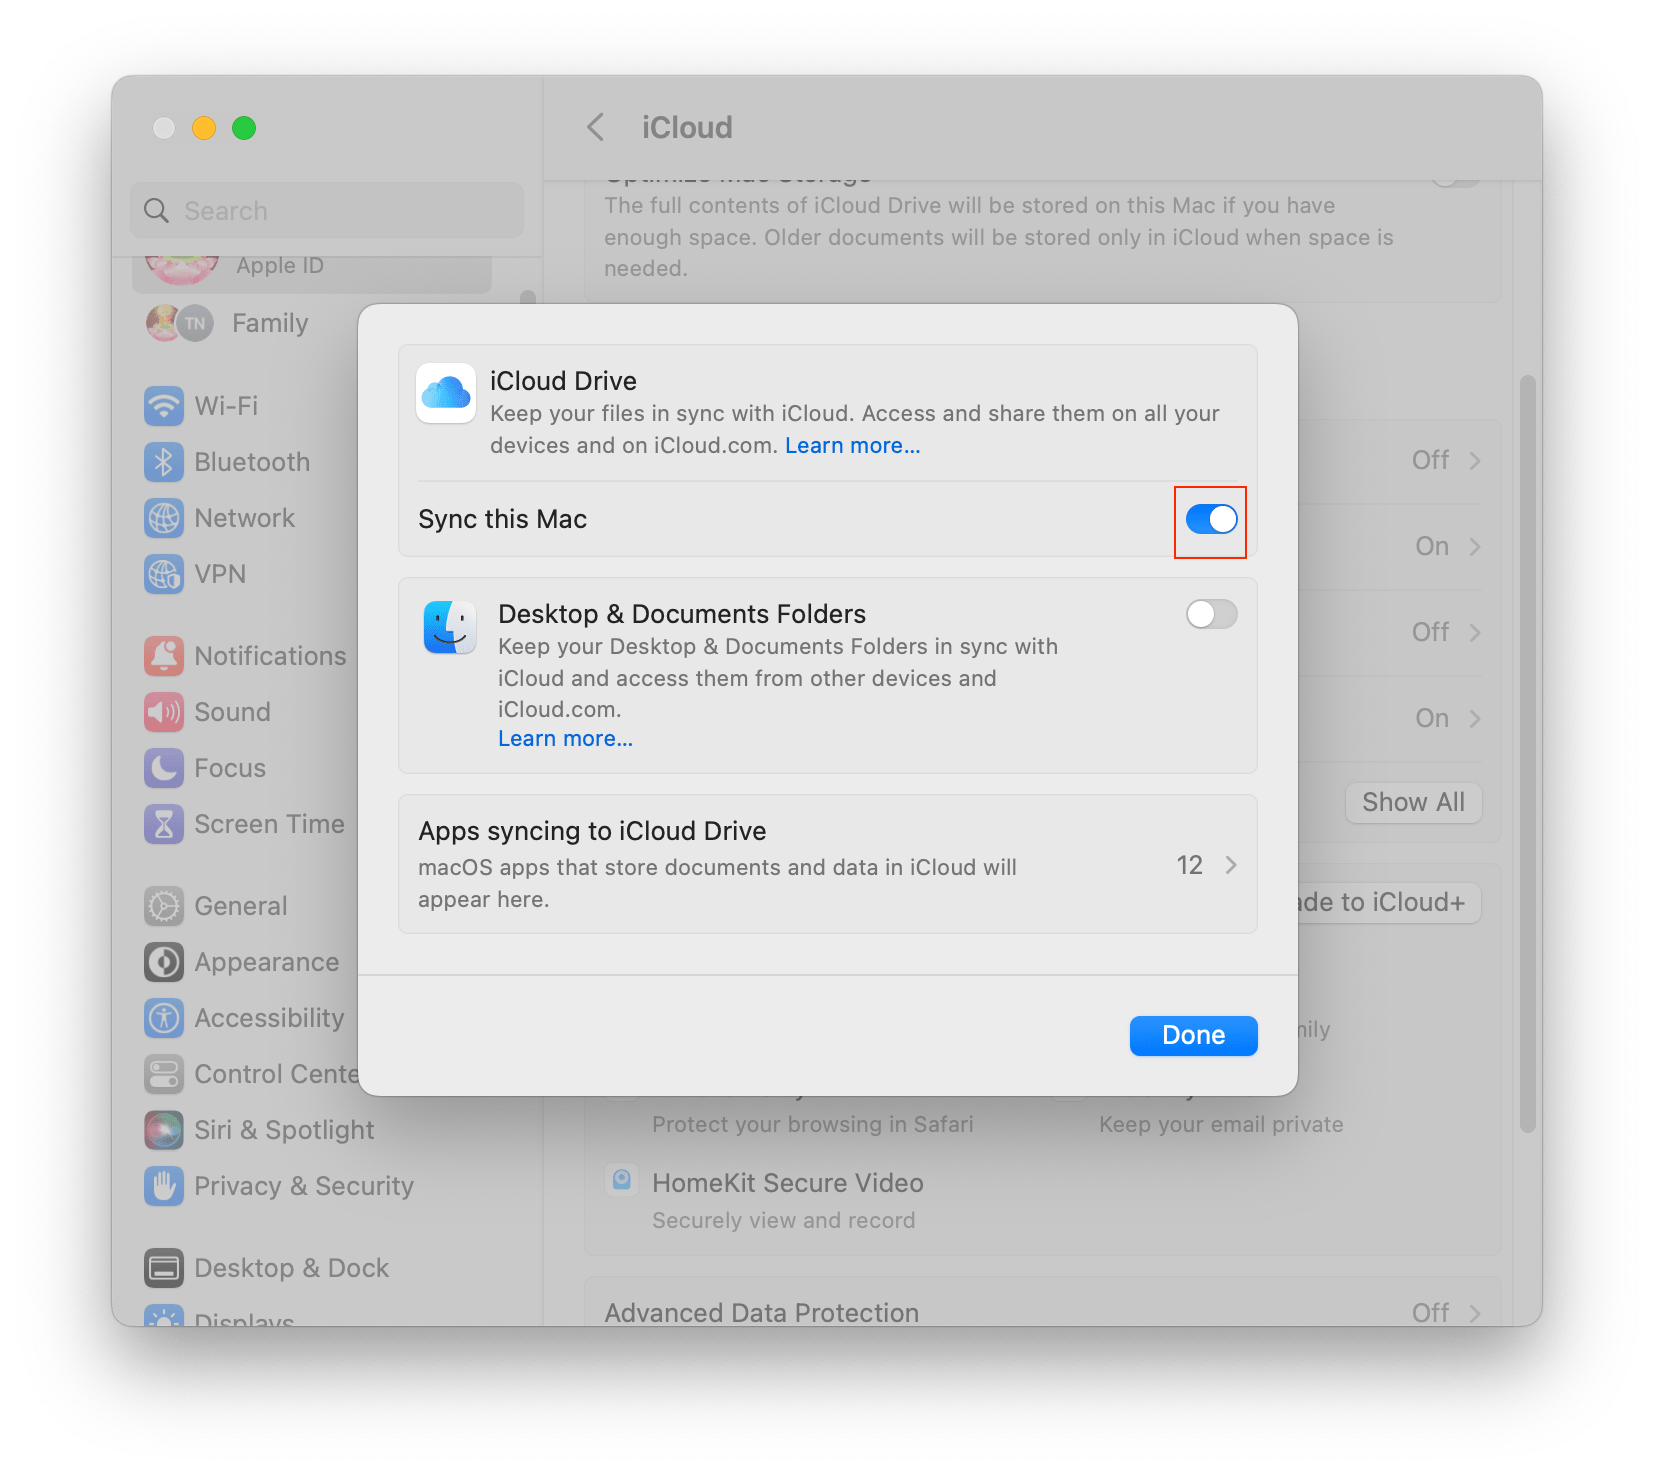The height and width of the screenshot is (1474, 1654).
Task: Click the Done button
Action: [x=1192, y=1035]
